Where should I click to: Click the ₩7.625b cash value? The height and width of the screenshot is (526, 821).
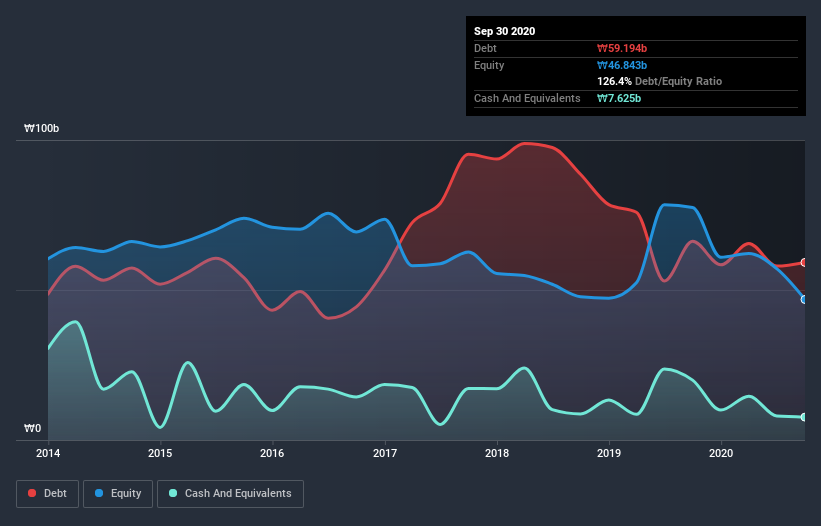coord(619,98)
